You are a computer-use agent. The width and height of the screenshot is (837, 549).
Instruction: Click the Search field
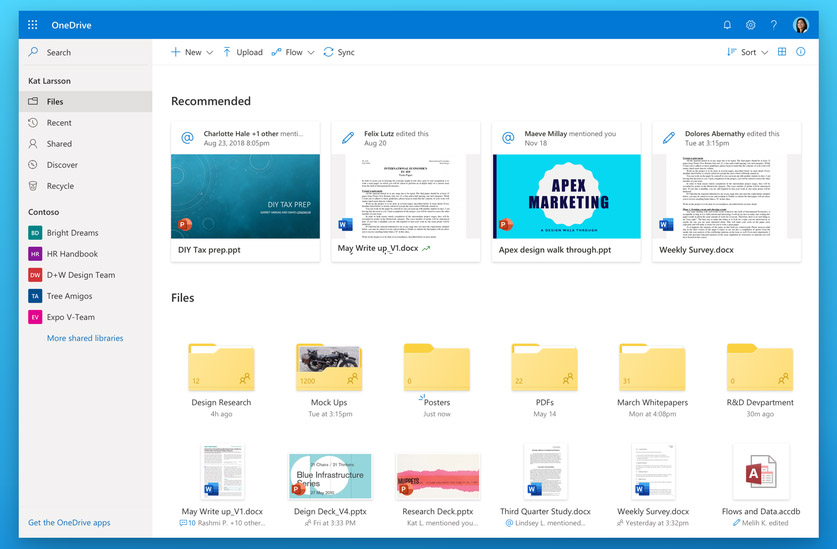(x=85, y=52)
